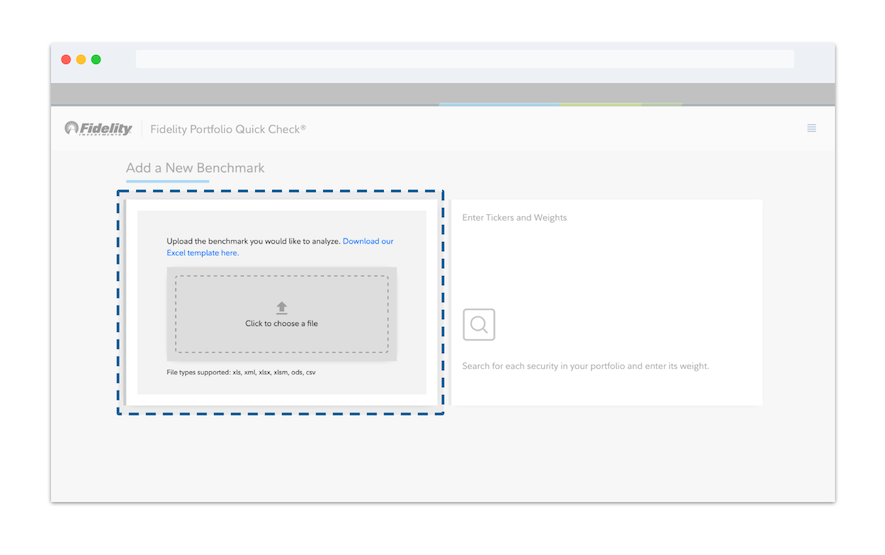Click the Fidelity logo

coord(98,128)
